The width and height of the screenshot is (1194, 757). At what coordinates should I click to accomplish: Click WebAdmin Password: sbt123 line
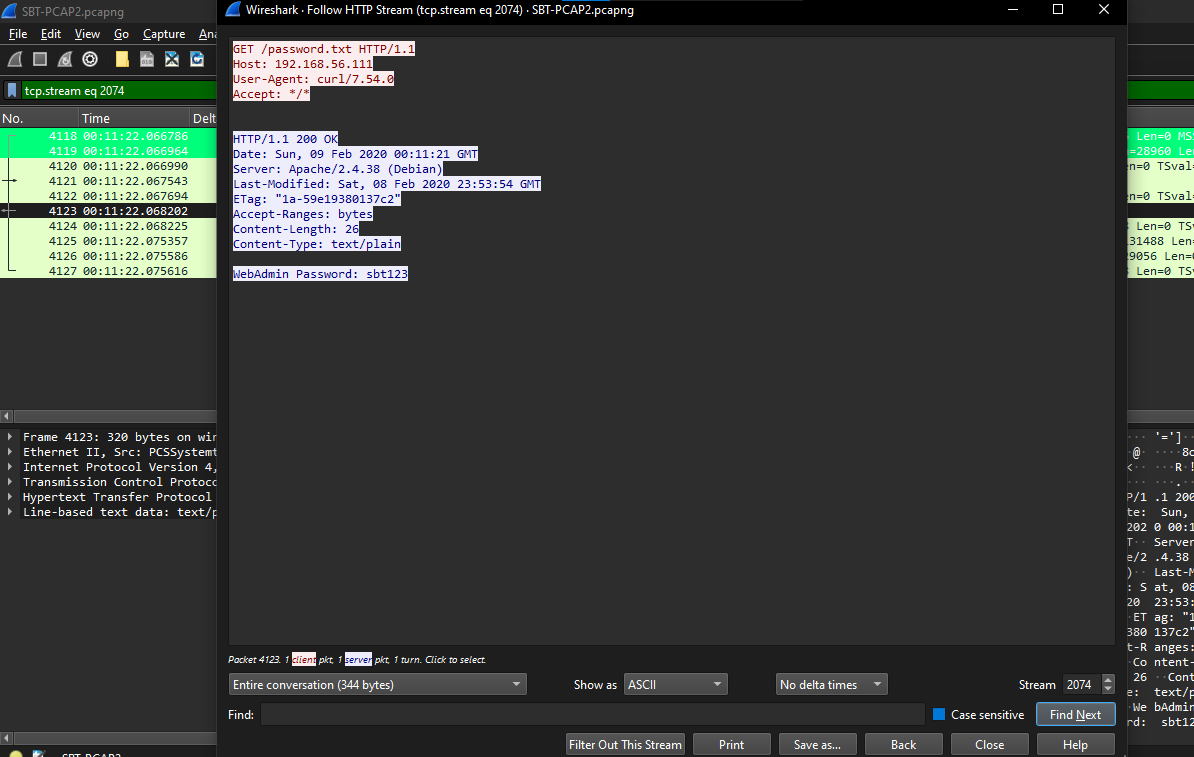click(320, 274)
